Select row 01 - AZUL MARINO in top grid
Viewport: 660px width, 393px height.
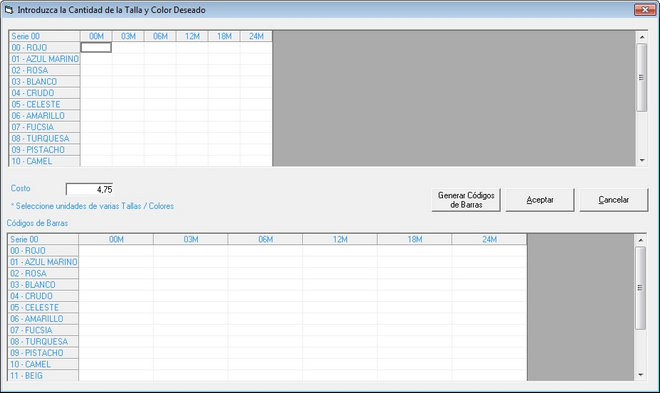point(44,59)
